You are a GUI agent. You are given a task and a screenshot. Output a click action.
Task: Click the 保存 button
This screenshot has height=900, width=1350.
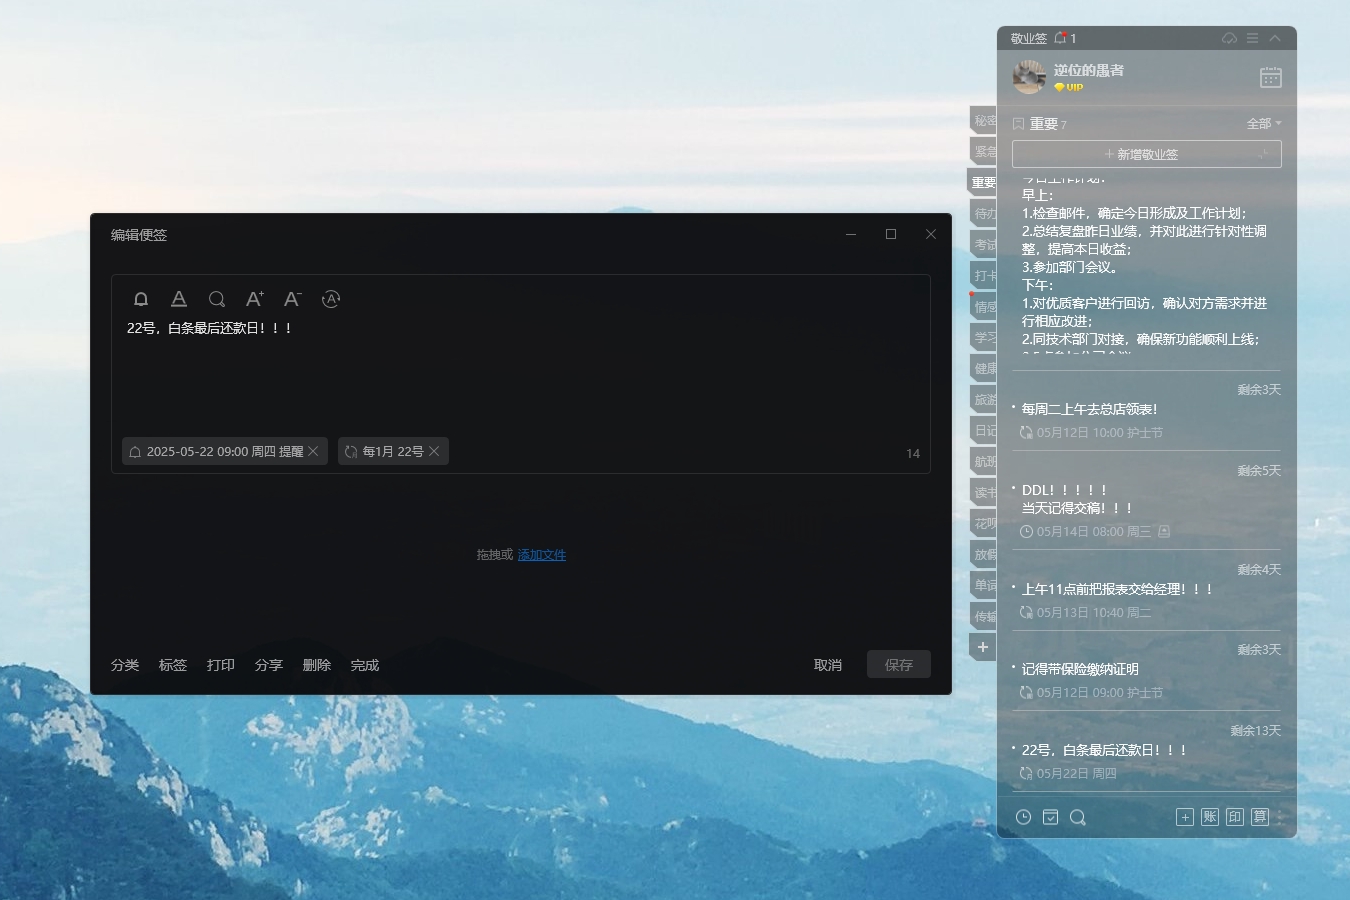pos(899,664)
